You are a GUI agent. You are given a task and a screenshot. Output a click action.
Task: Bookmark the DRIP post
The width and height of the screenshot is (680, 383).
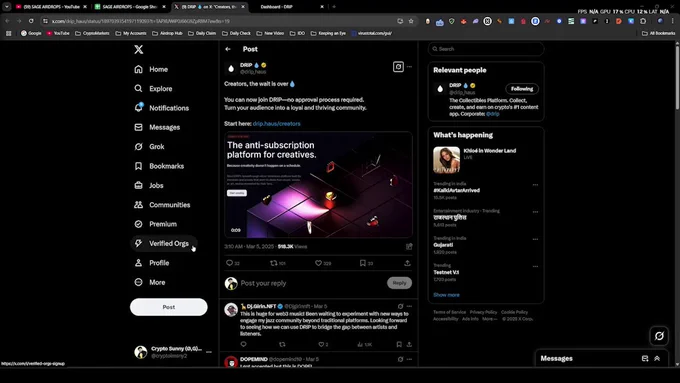363,263
